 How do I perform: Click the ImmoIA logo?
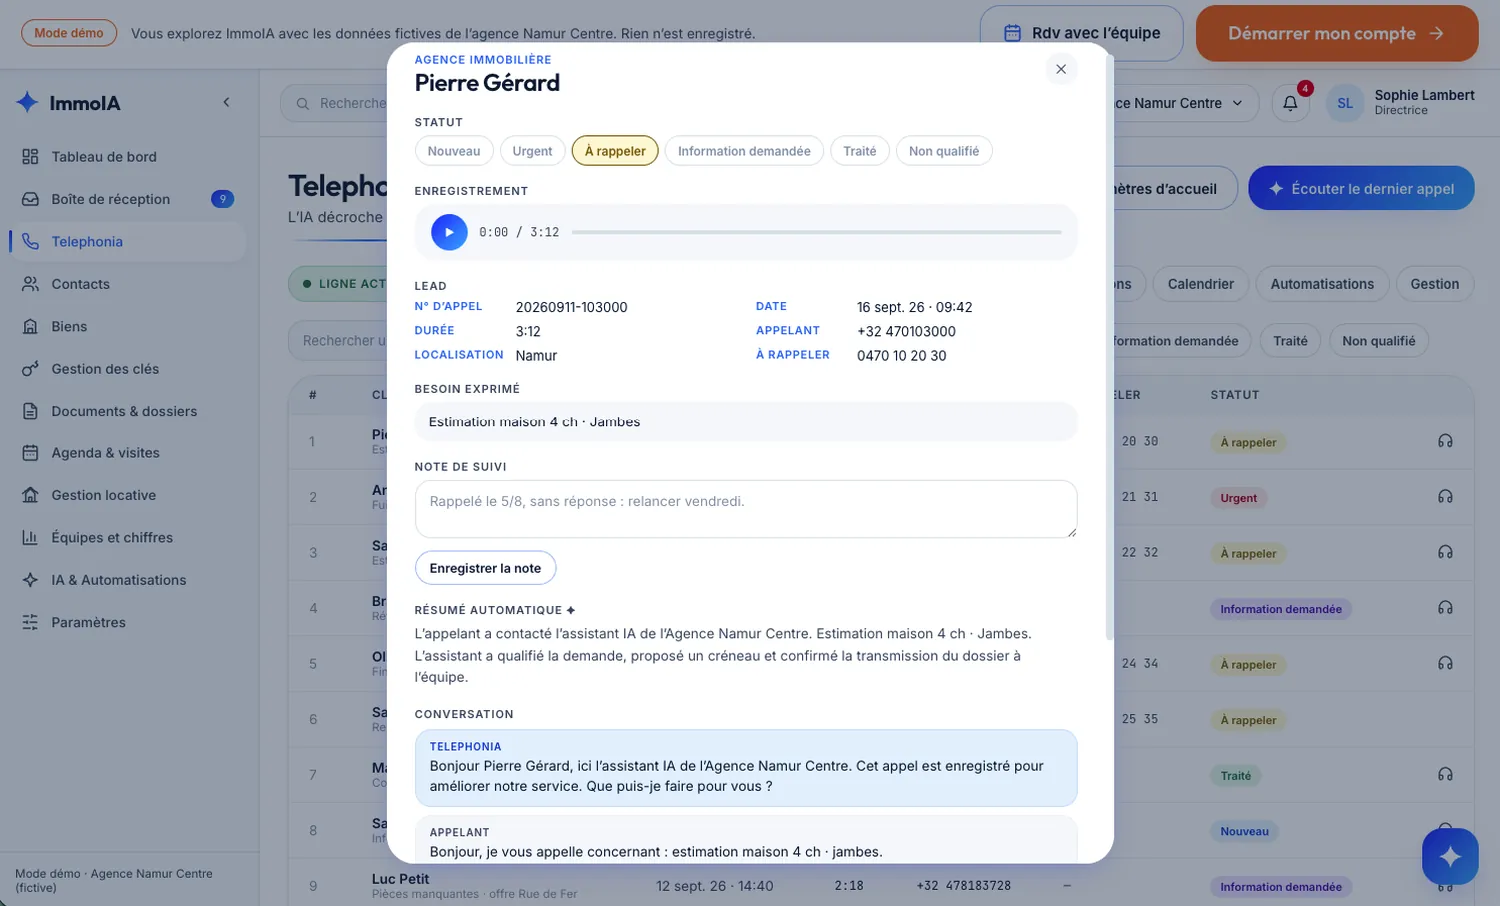point(68,102)
